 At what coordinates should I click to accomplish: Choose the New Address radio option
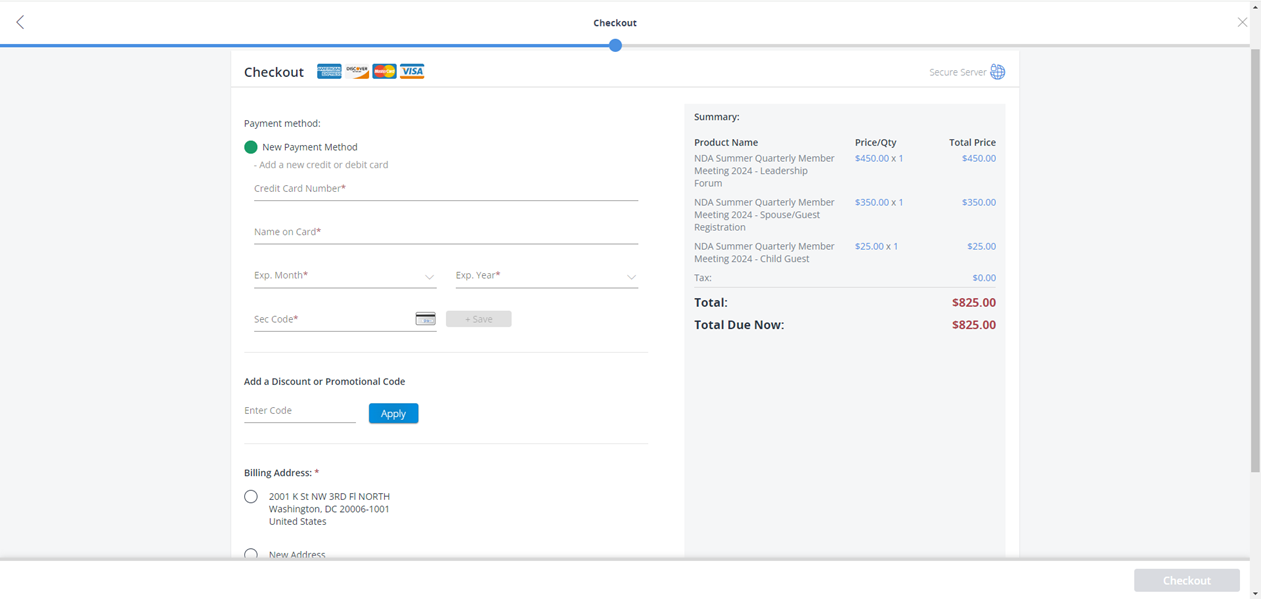[251, 554]
